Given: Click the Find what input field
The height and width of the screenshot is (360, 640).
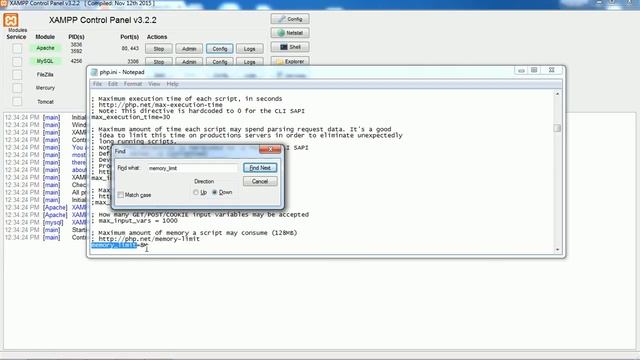Looking at the screenshot, I should click(192, 168).
